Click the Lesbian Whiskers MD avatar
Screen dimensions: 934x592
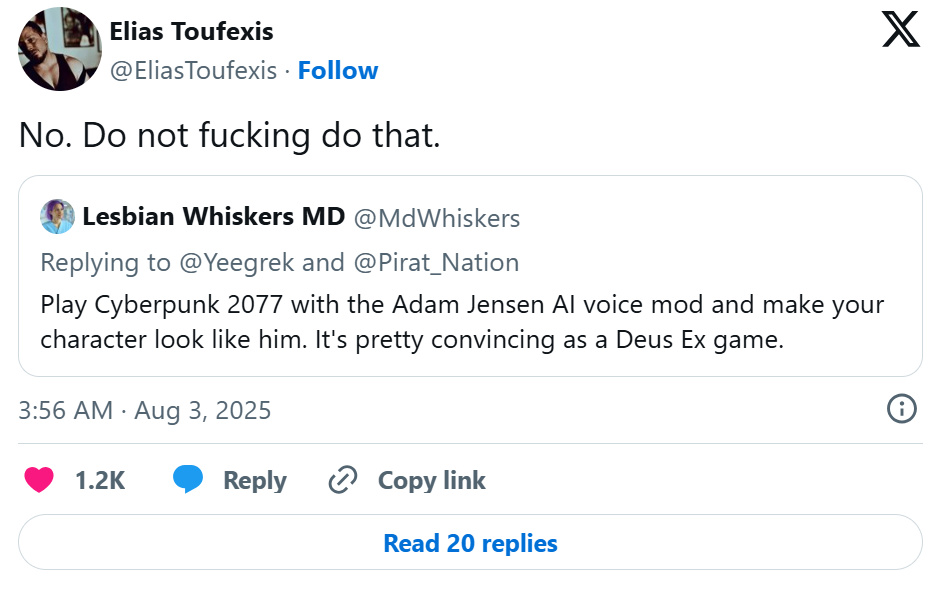[58, 217]
